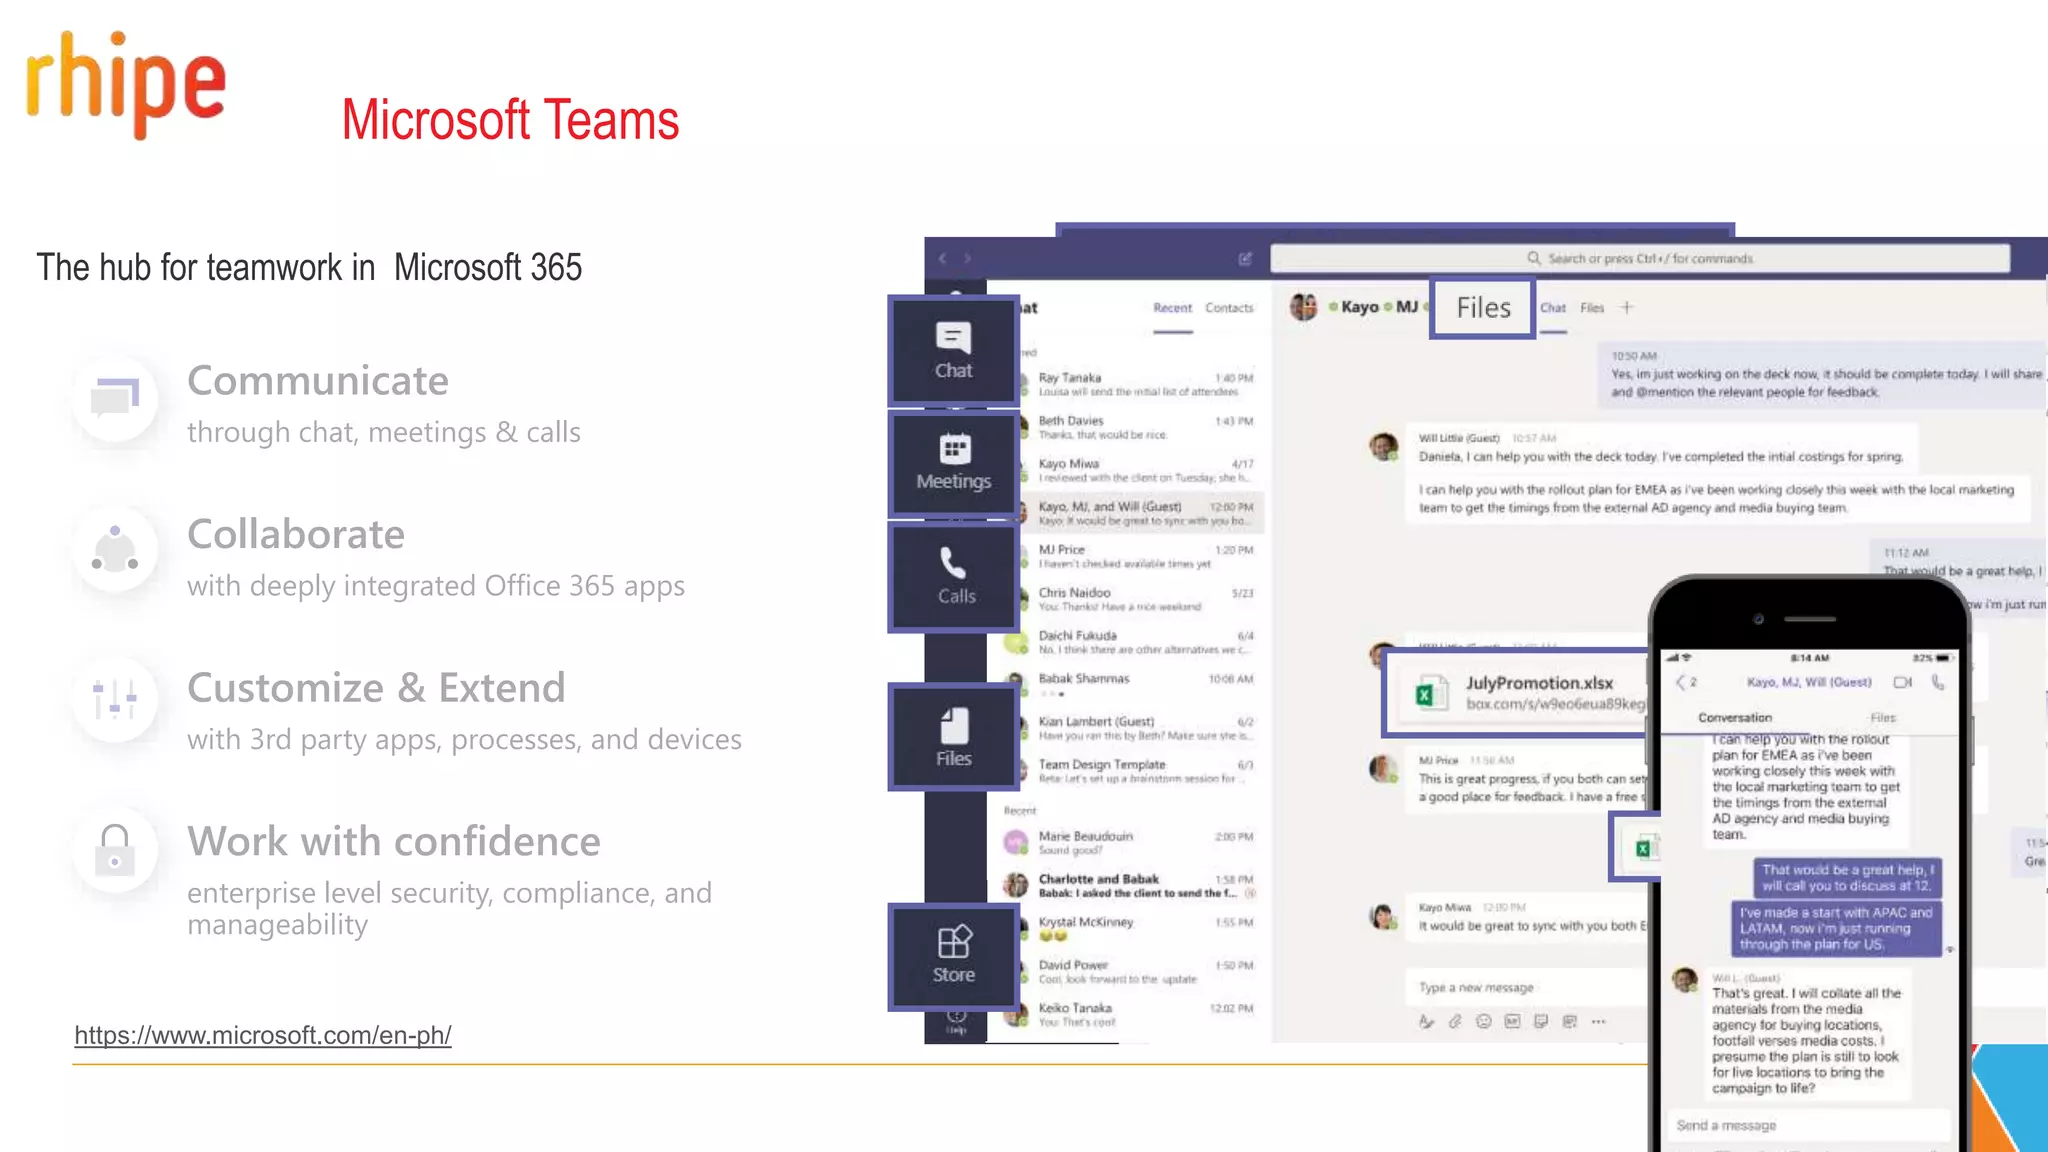The image size is (2048, 1152).
Task: Open the GIF picker icon
Action: pos(1512,1021)
